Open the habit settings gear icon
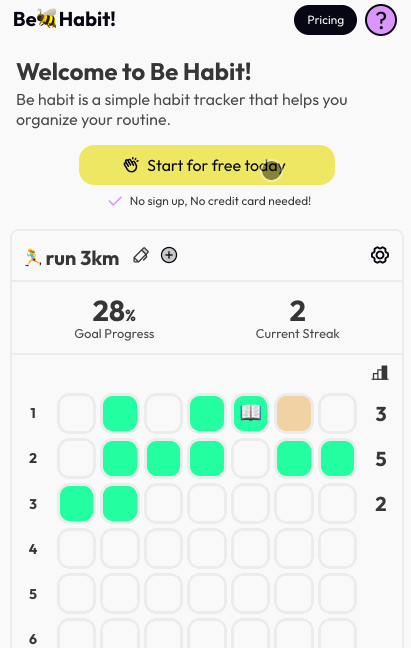411x648 pixels. [x=380, y=255]
